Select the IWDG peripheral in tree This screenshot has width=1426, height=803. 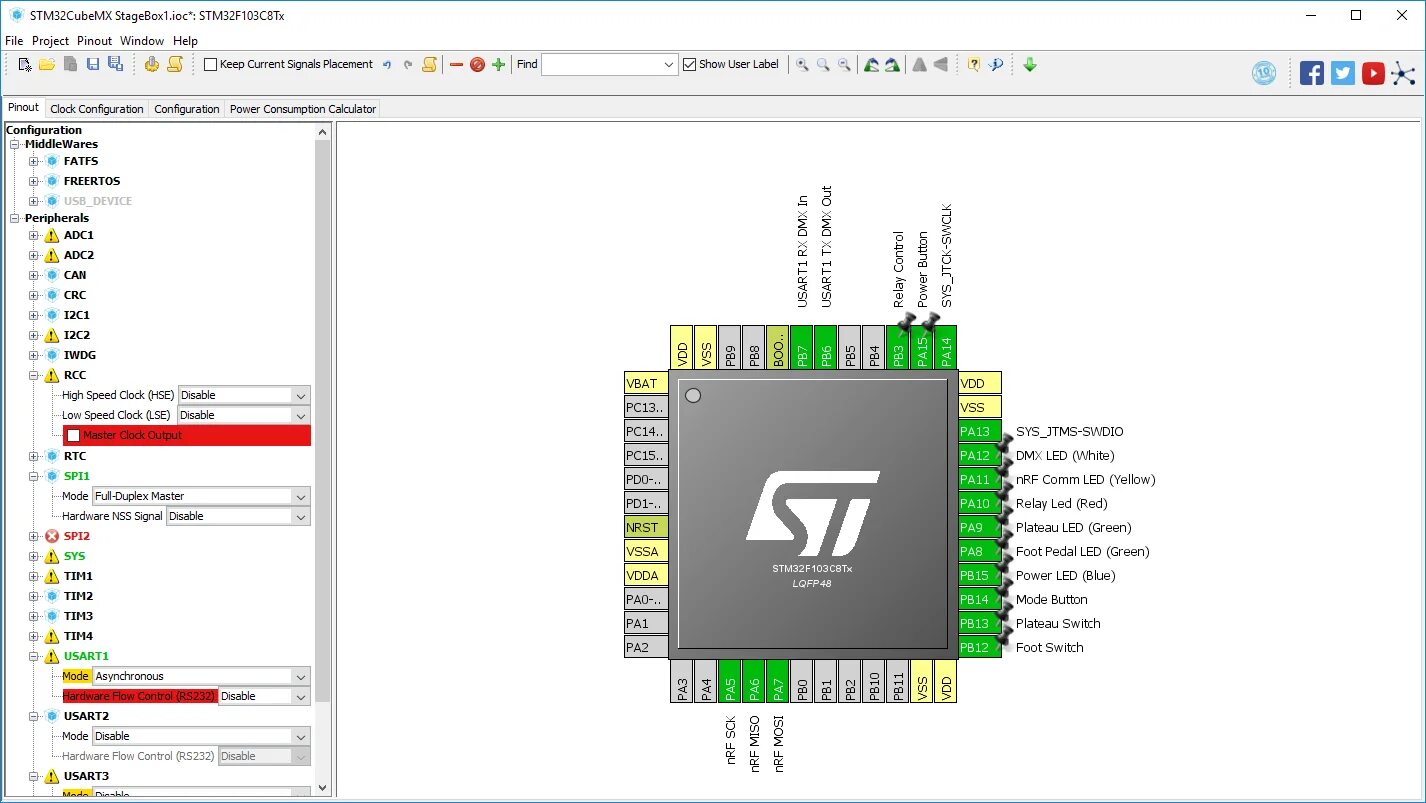pyautogui.click(x=80, y=355)
